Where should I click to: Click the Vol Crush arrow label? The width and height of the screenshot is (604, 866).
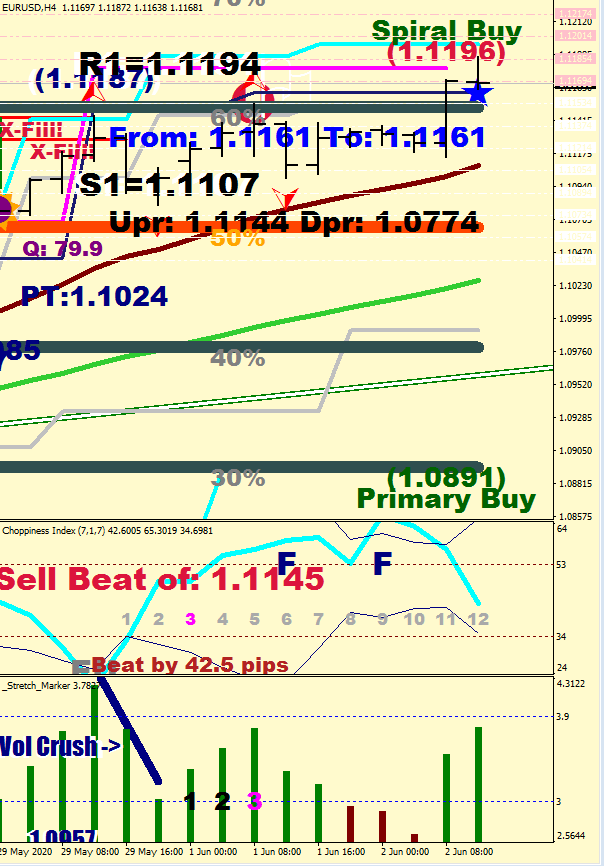(60, 746)
